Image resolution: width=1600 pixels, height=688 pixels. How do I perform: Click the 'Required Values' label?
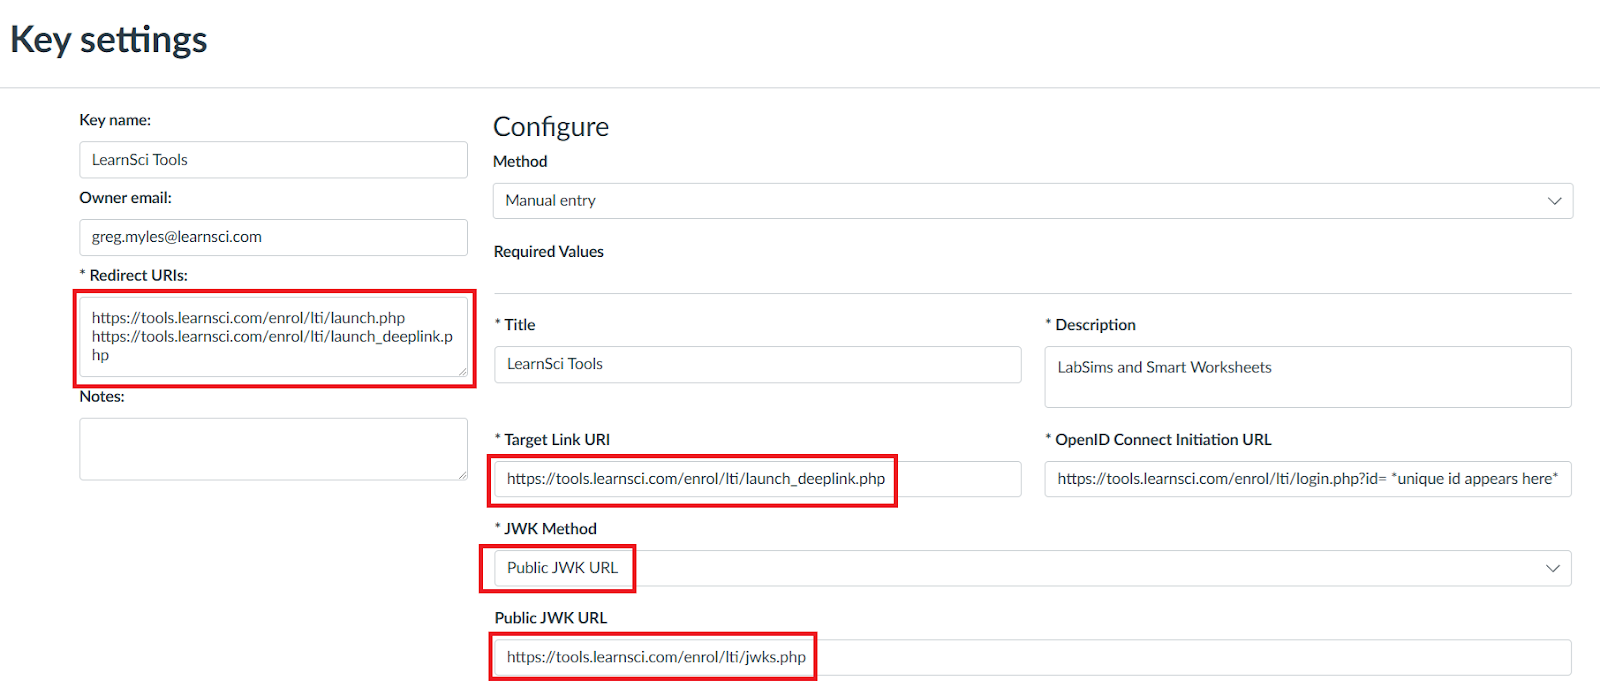click(x=548, y=252)
